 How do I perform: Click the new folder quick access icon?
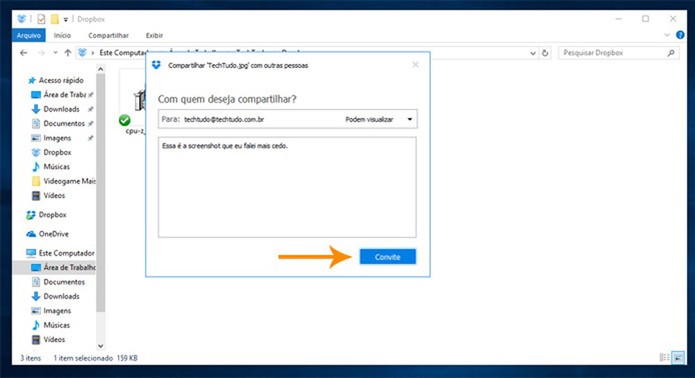point(55,19)
